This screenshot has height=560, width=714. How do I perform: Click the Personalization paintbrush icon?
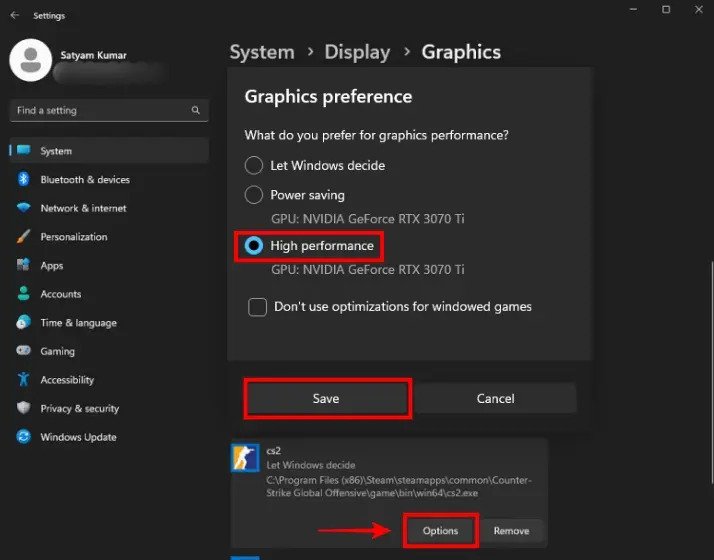(23, 237)
